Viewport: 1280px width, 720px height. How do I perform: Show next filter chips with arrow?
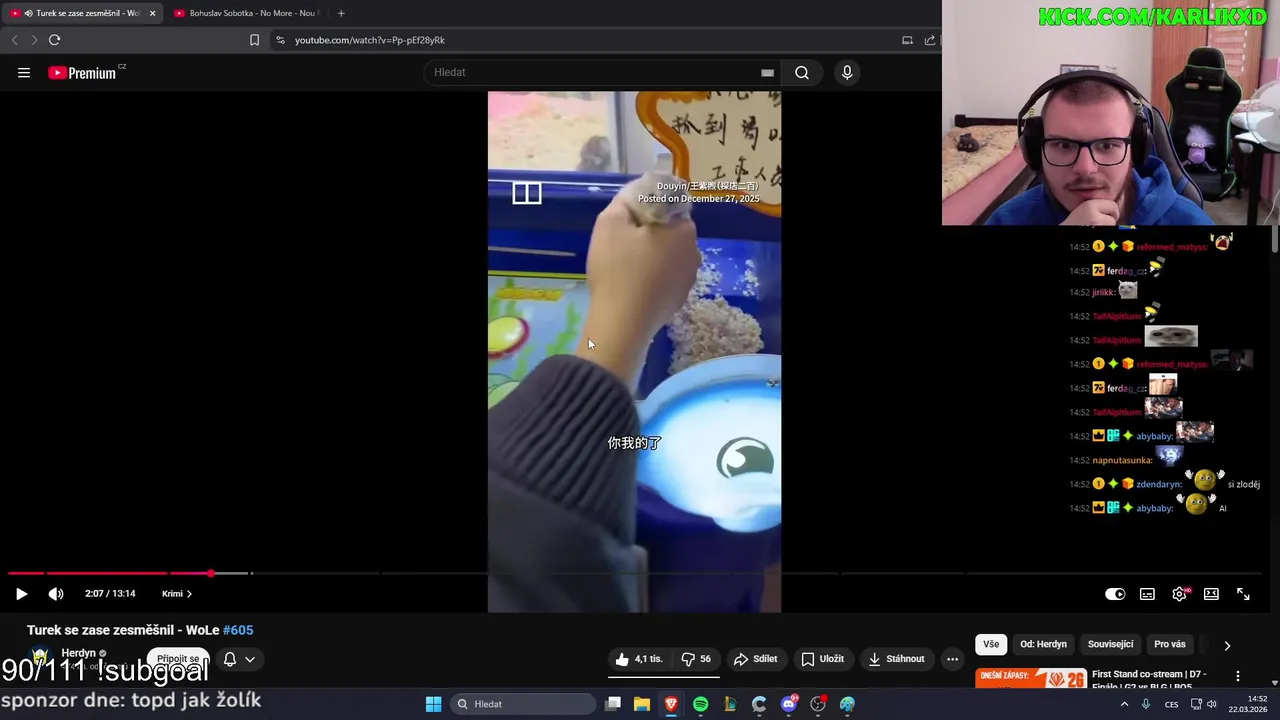tap(1227, 645)
